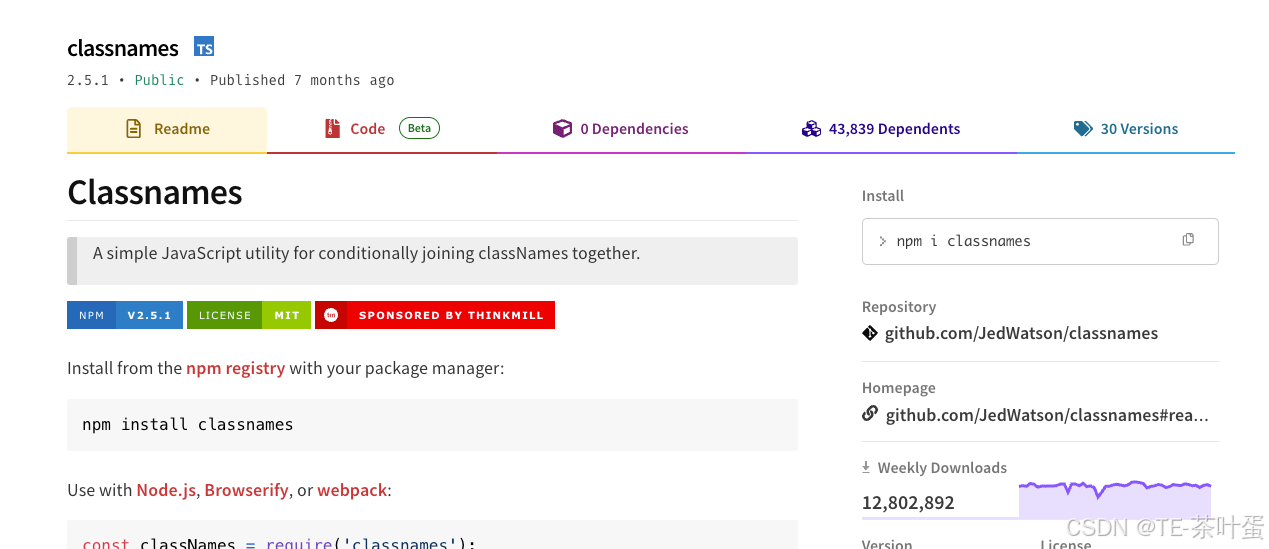Click the npm i classnames install box
The image size is (1269, 549).
click(1040, 241)
